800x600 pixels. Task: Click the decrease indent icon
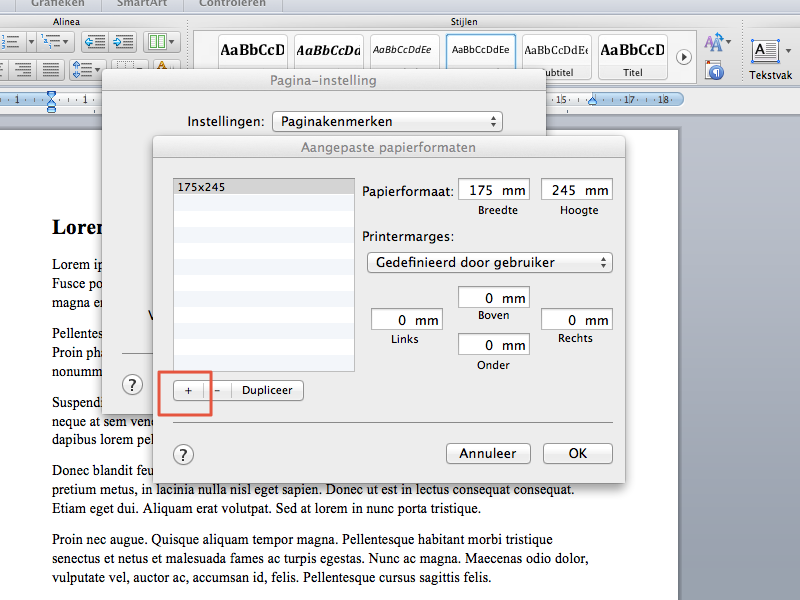(95, 42)
